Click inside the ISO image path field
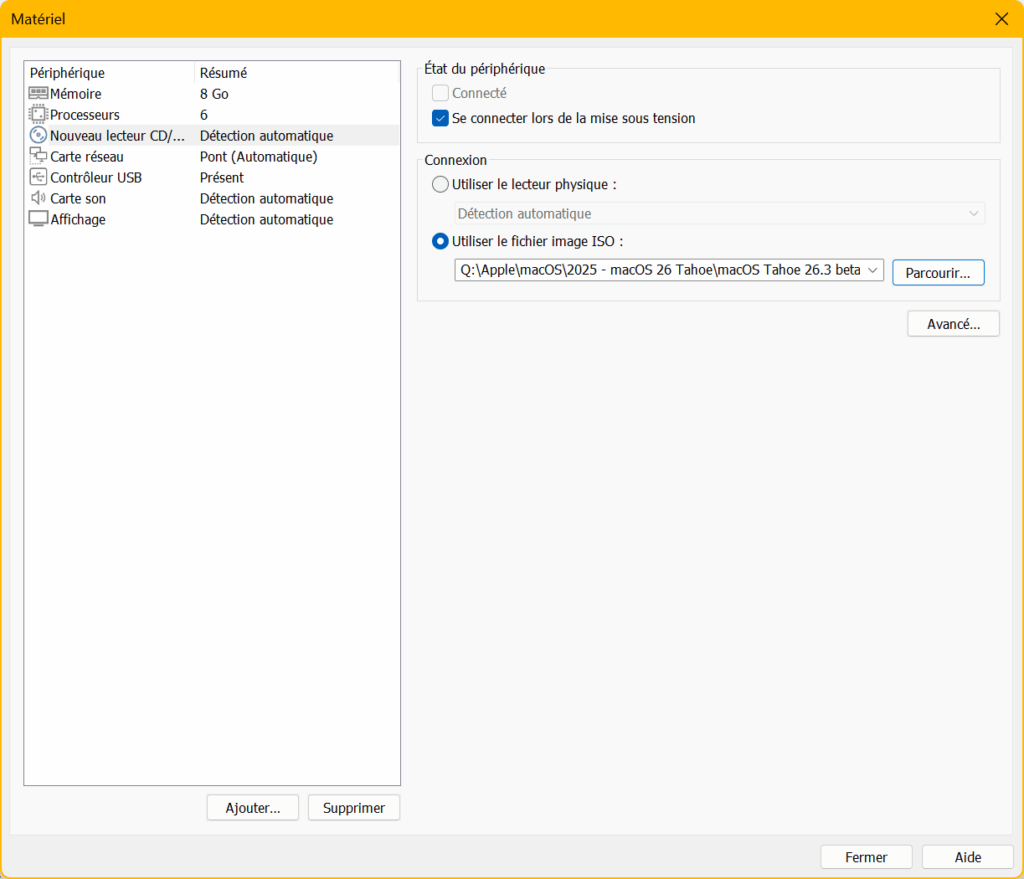1024x879 pixels. tap(660, 270)
